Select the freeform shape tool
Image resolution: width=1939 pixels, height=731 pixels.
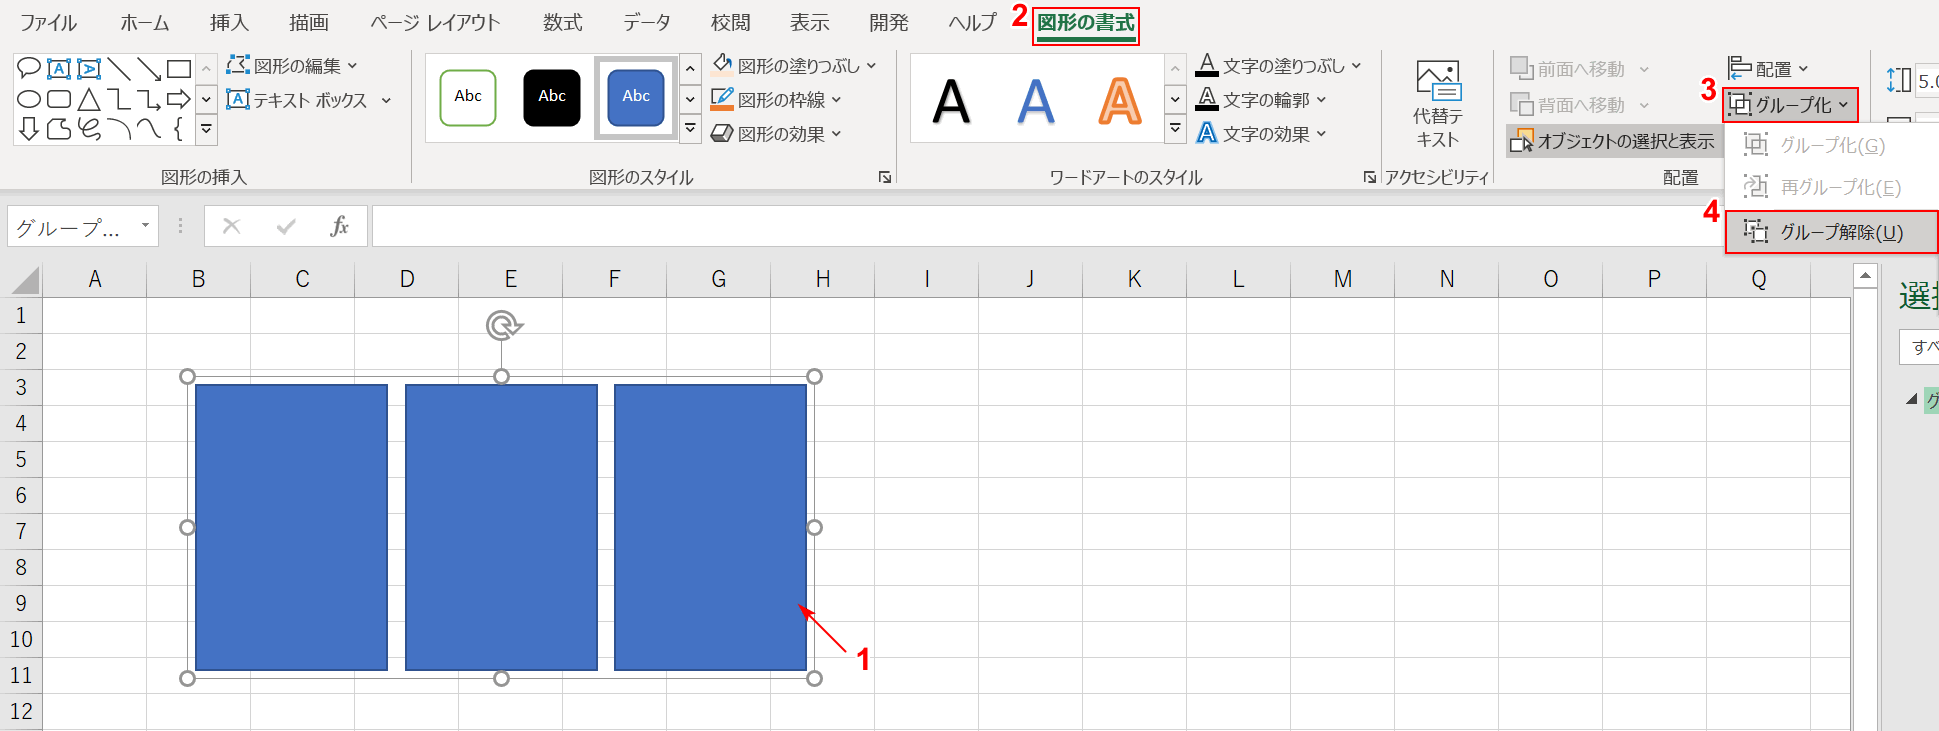tap(59, 129)
